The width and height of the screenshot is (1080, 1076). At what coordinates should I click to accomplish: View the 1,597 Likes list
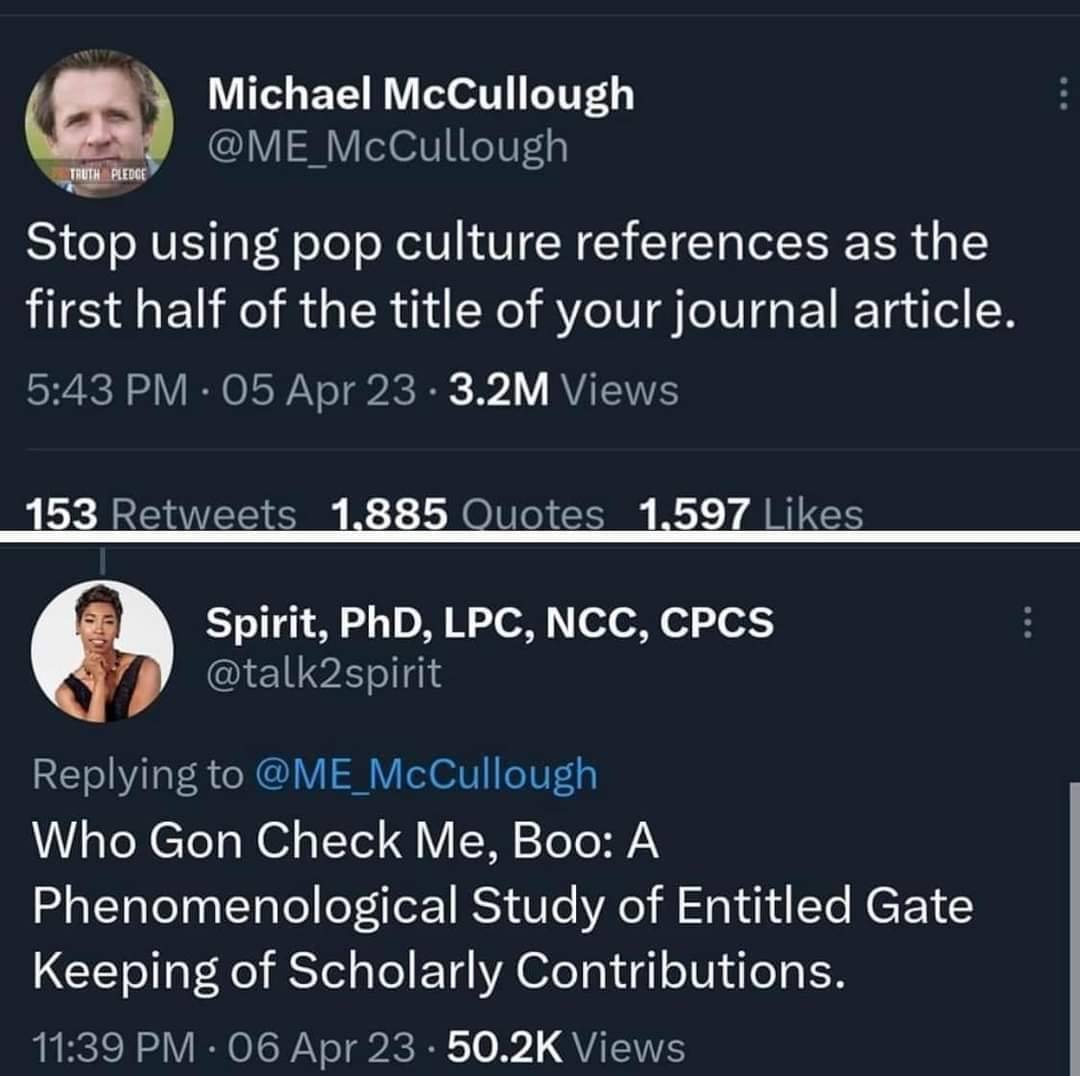click(x=751, y=514)
